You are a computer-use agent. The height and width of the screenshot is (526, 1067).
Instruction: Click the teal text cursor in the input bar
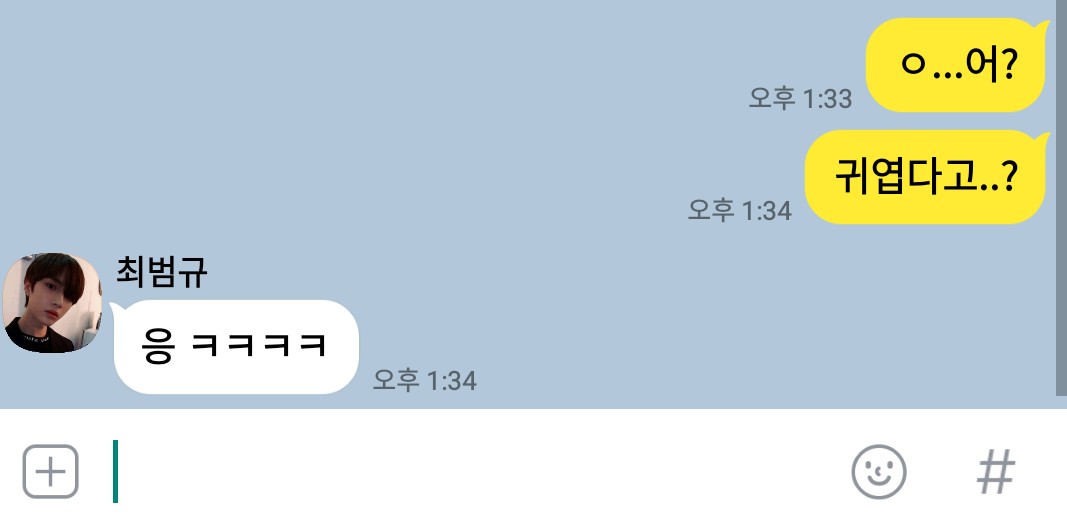click(116, 472)
